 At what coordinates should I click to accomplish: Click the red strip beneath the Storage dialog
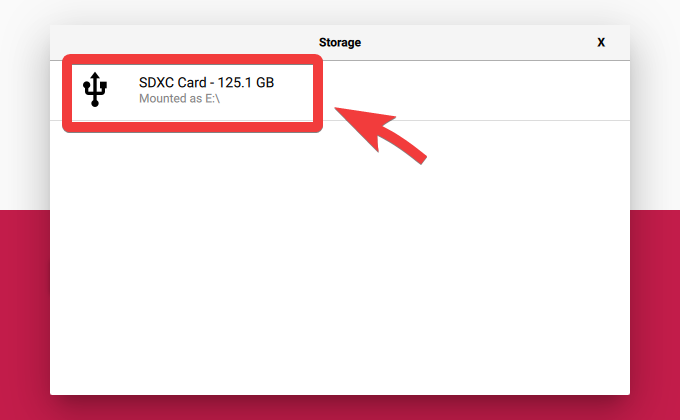coord(340,408)
